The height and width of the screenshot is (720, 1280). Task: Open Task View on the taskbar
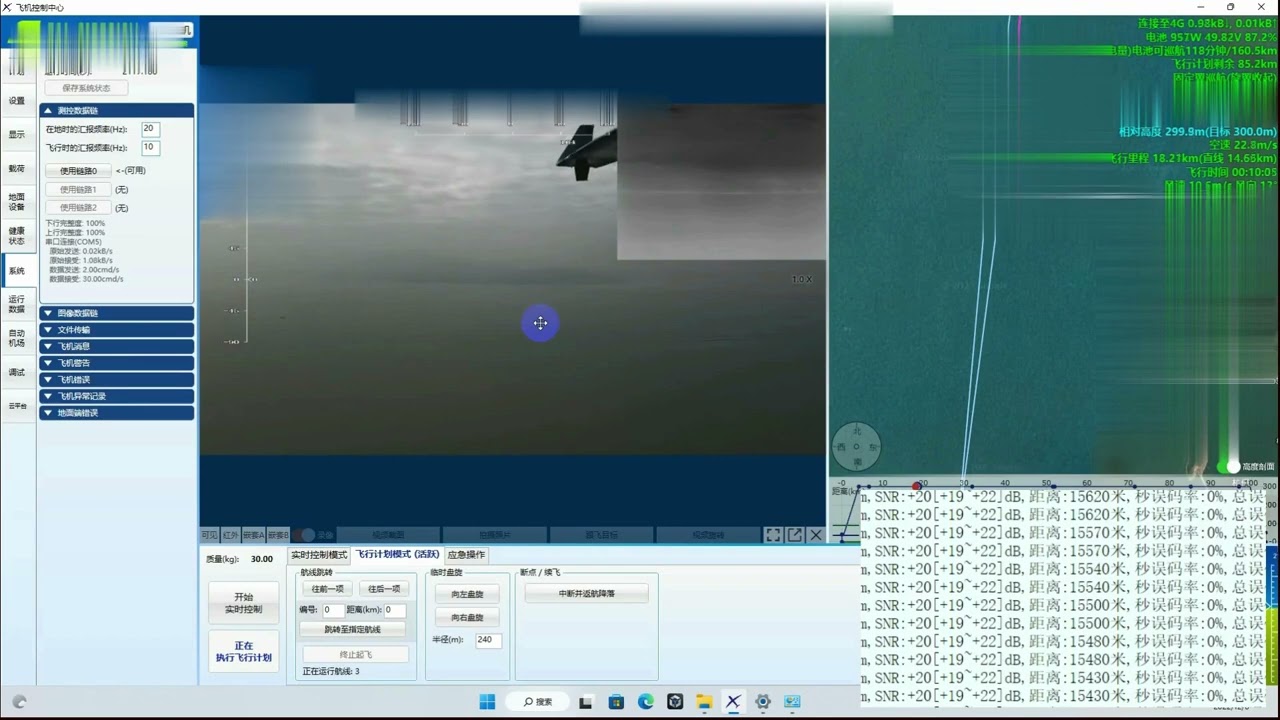586,702
